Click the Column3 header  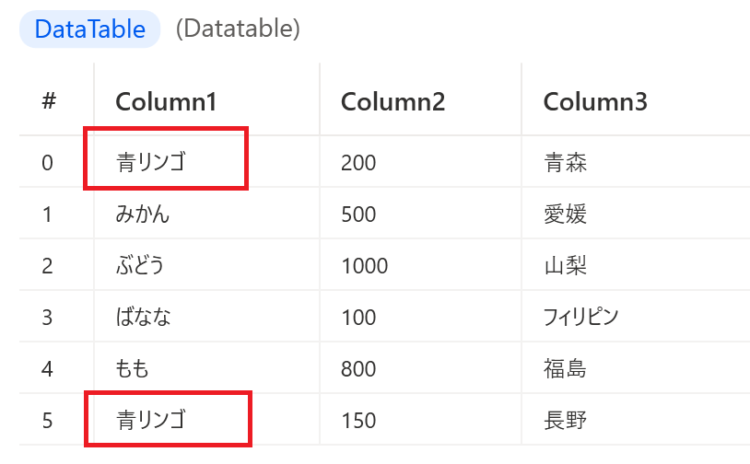coord(595,101)
